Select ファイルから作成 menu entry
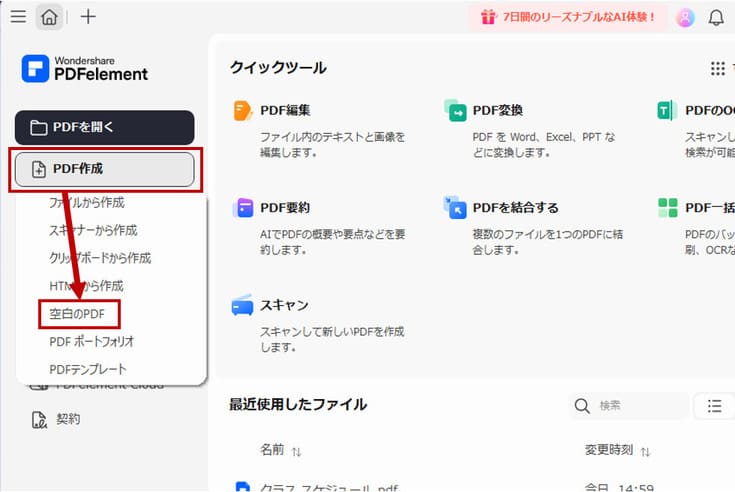This screenshot has width=735, height=492. pyautogui.click(x=87, y=202)
